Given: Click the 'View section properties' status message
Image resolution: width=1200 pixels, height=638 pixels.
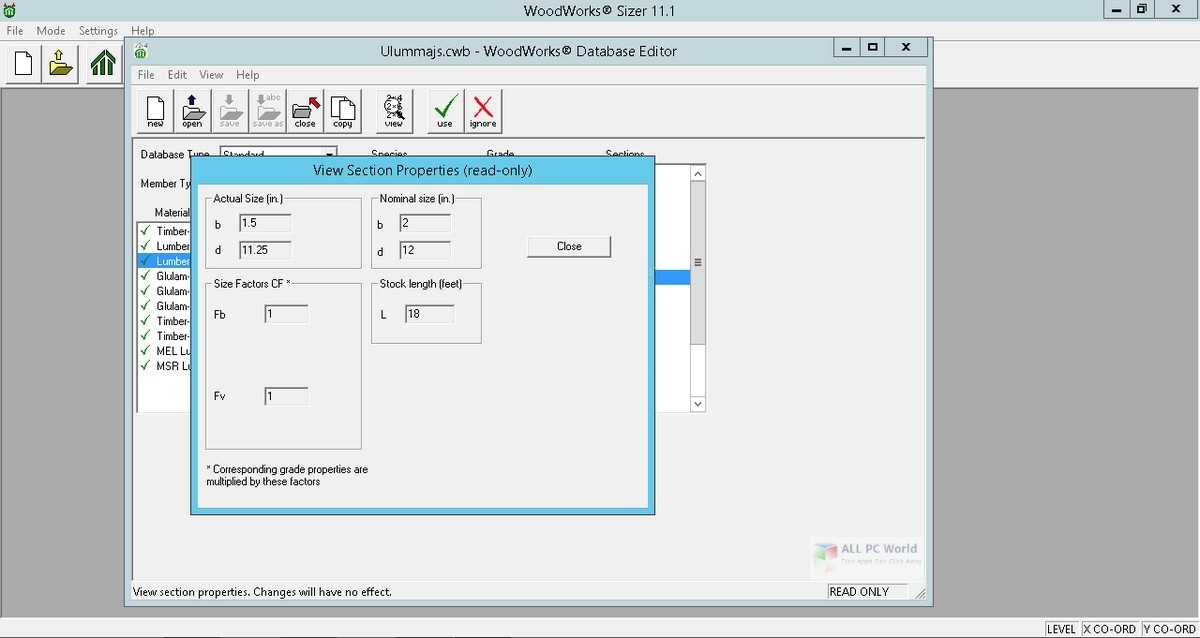Looking at the screenshot, I should pyautogui.click(x=262, y=592).
